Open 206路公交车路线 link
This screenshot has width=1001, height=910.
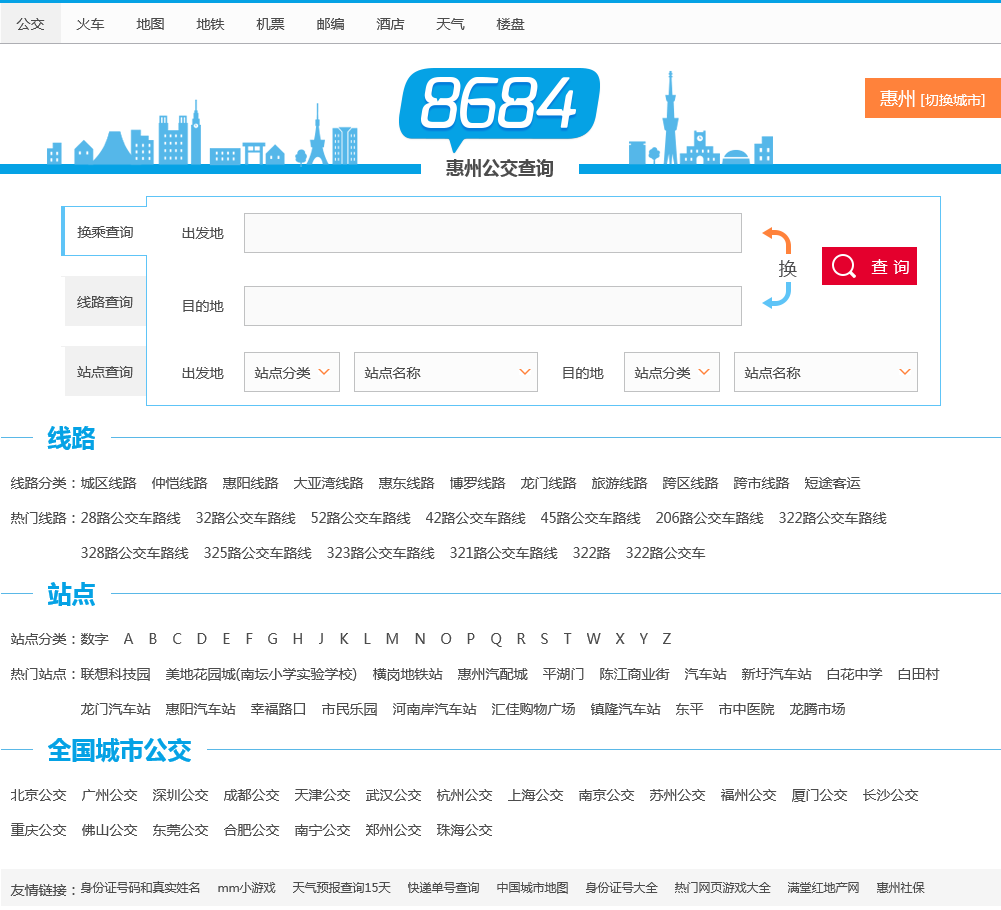709,518
